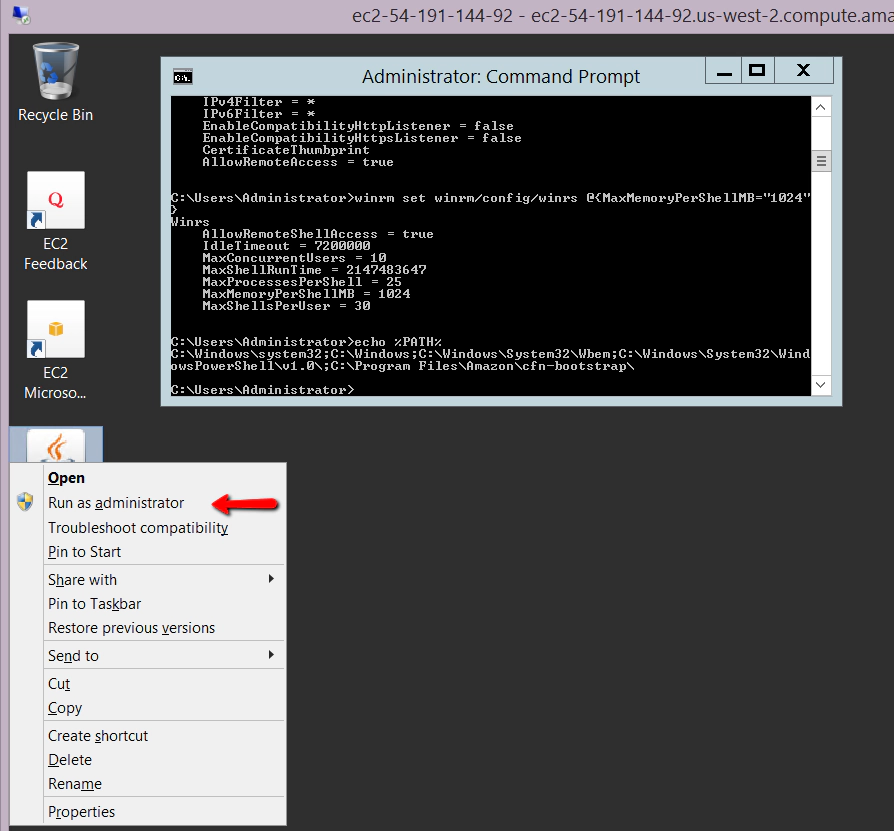This screenshot has height=831, width=894.
Task: Launch the EC2 Feedback desktop shortcut
Action: (x=55, y=198)
